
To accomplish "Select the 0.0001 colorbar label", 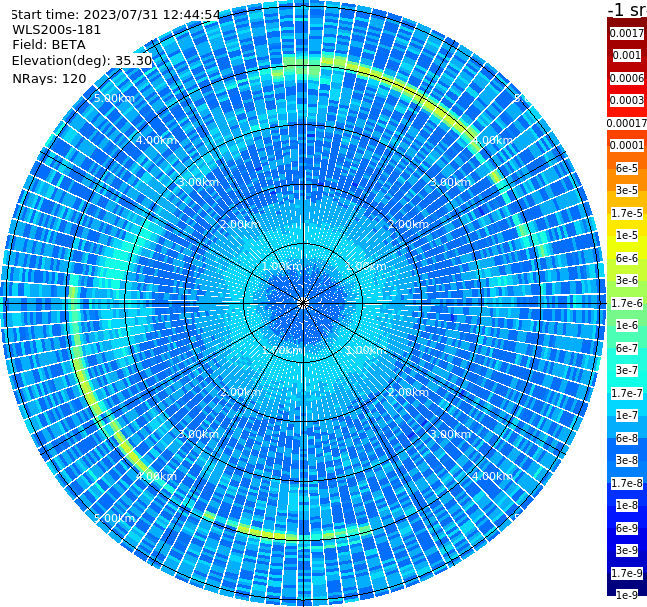I will (627, 145).
